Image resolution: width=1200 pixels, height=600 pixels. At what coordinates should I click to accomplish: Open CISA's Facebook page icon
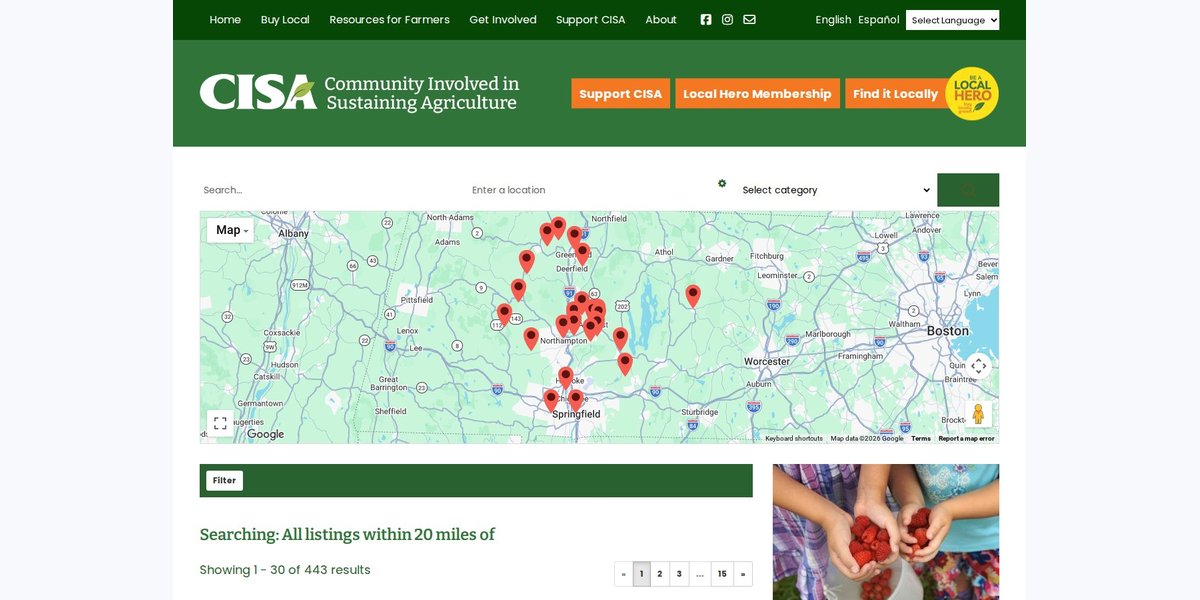706,20
